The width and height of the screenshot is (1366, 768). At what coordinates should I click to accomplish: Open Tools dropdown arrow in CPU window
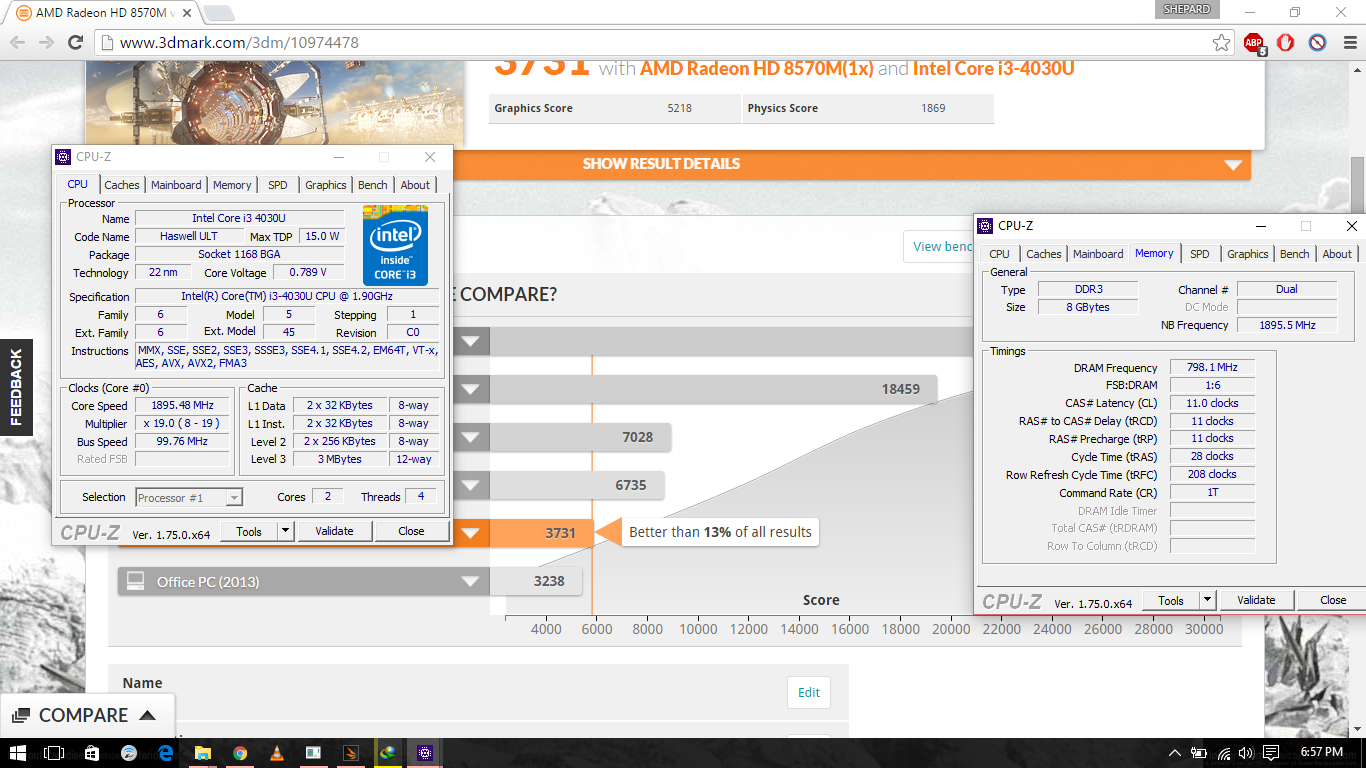(x=286, y=531)
